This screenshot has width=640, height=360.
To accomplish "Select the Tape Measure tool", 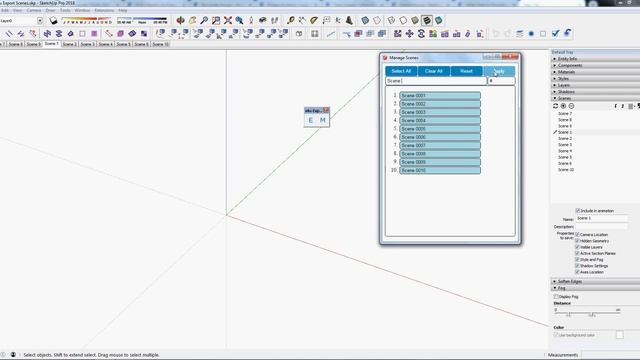I will [x=291, y=20].
